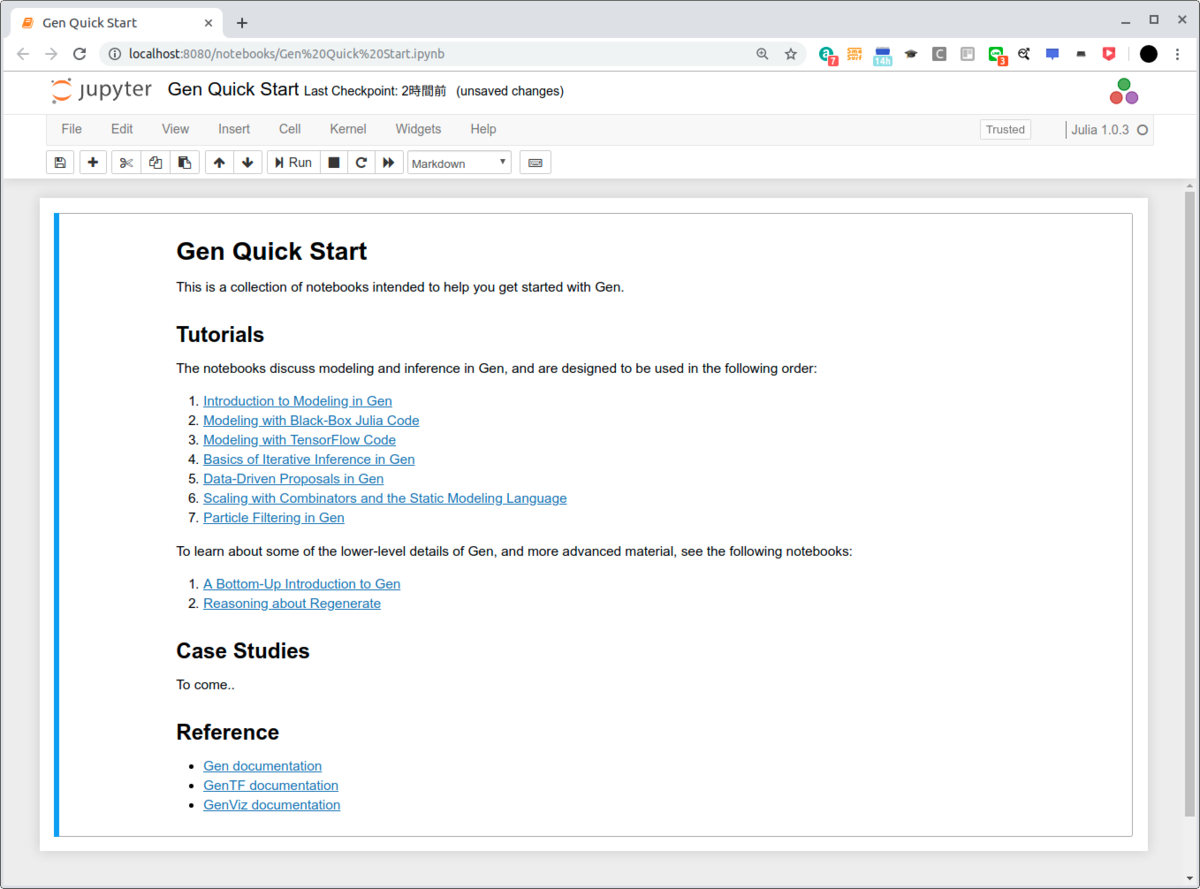Open Modeling with TensorFlow Code link
Image resolution: width=1200 pixels, height=889 pixels.
[299, 440]
